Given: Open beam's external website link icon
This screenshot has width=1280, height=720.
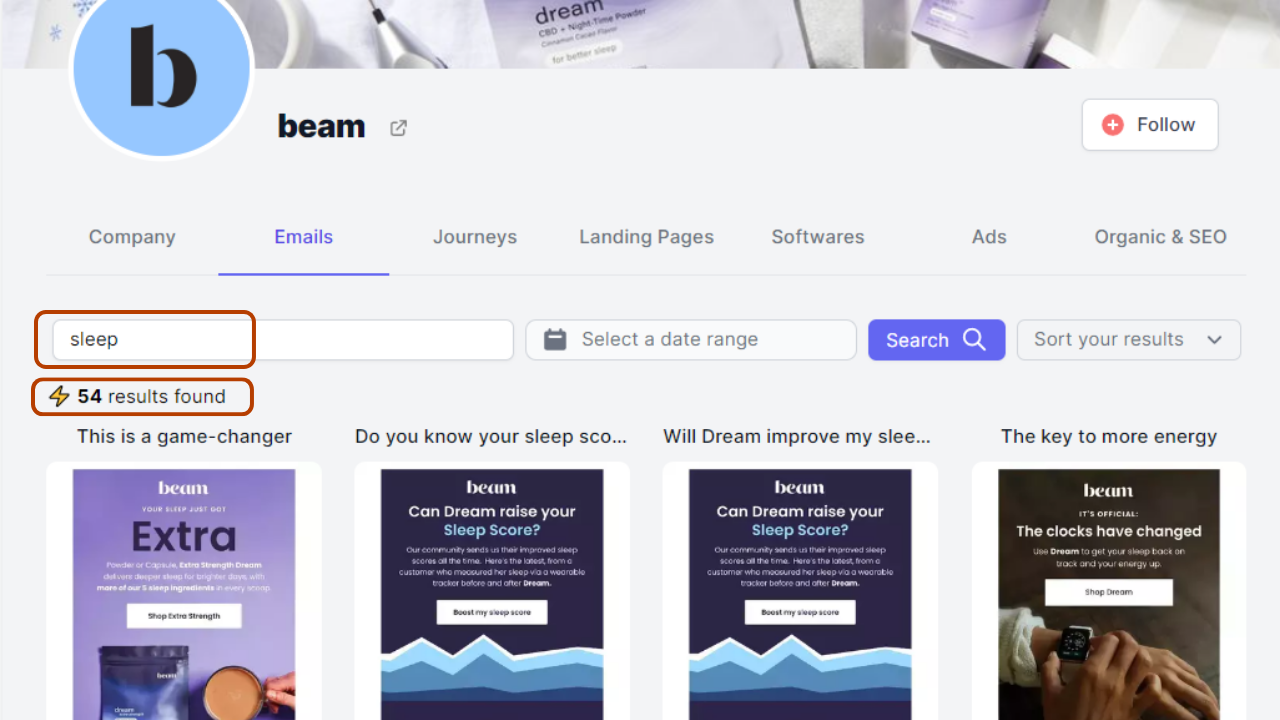Looking at the screenshot, I should click(398, 127).
